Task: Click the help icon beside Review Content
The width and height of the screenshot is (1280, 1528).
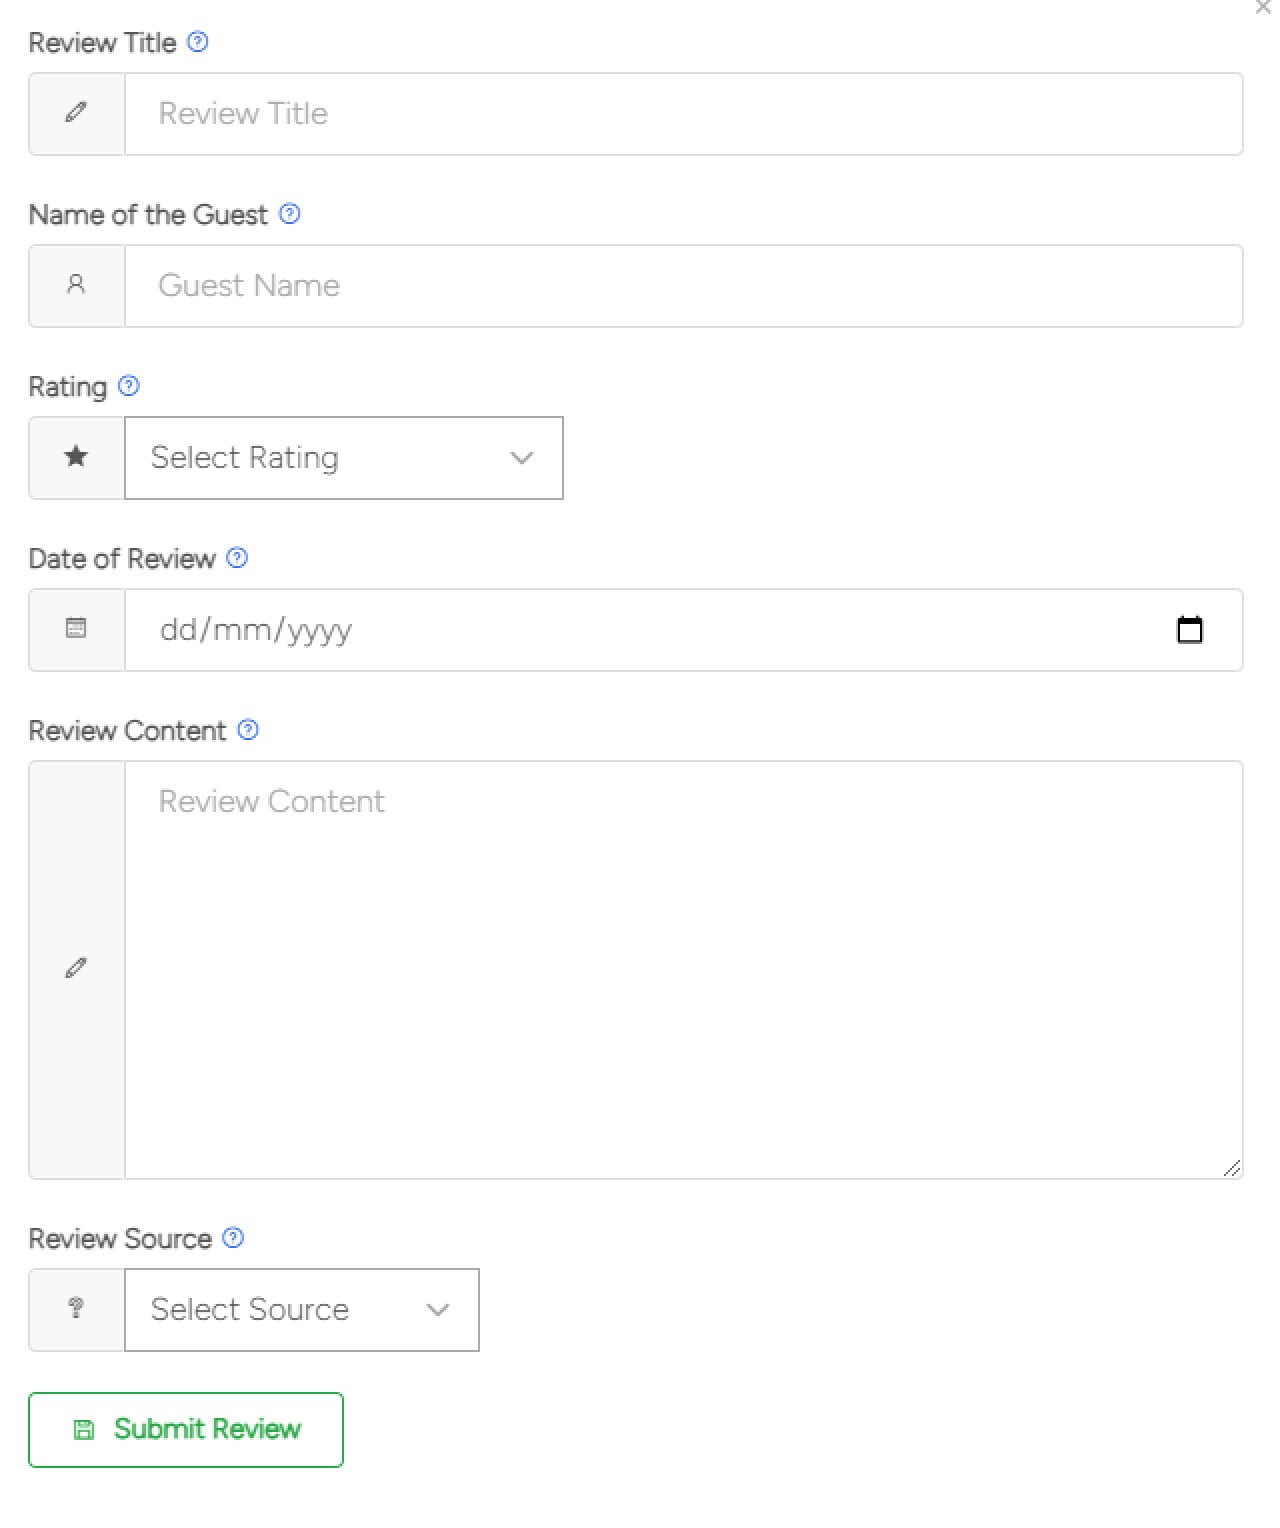Action: point(248,730)
